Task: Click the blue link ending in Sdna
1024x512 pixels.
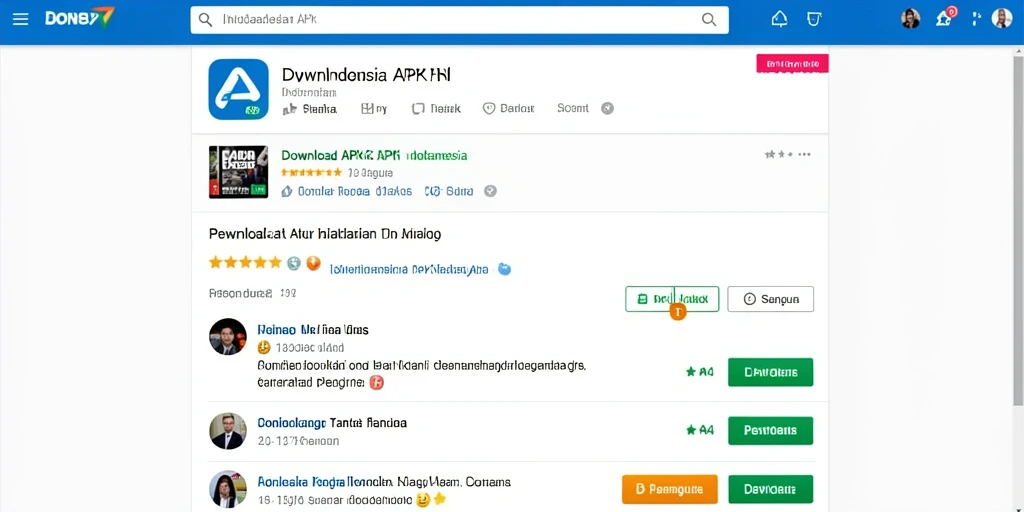Action: pyautogui.click(x=449, y=191)
